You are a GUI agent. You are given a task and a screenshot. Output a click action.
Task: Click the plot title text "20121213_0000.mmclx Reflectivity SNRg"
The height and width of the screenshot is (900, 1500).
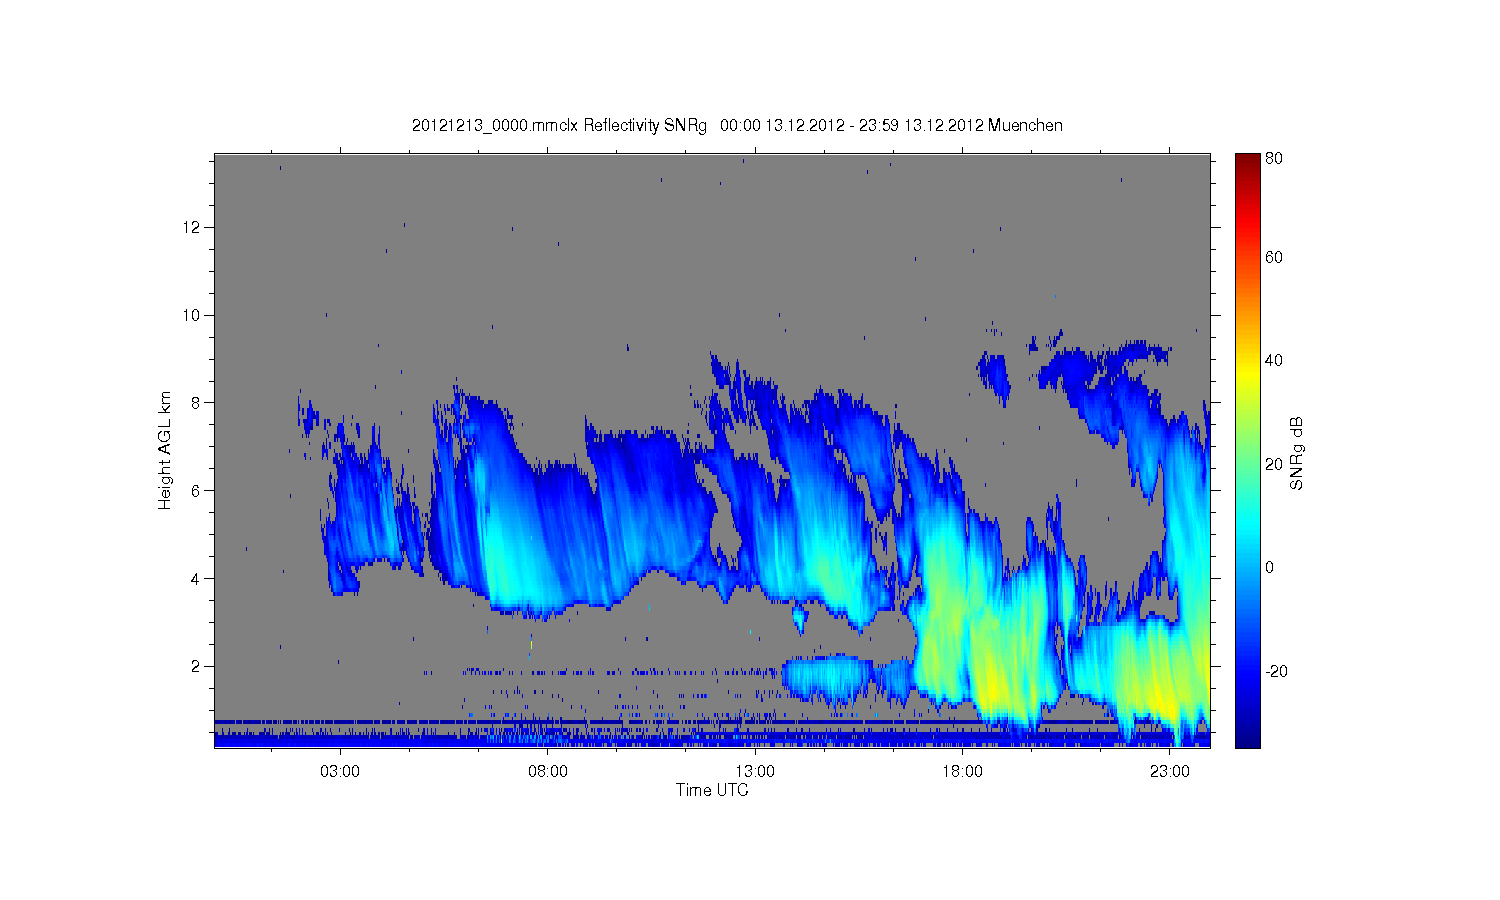(x=559, y=125)
